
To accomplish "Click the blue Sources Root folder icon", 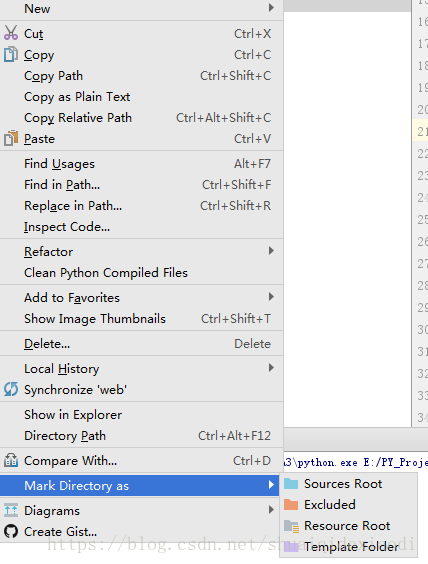I will [291, 483].
